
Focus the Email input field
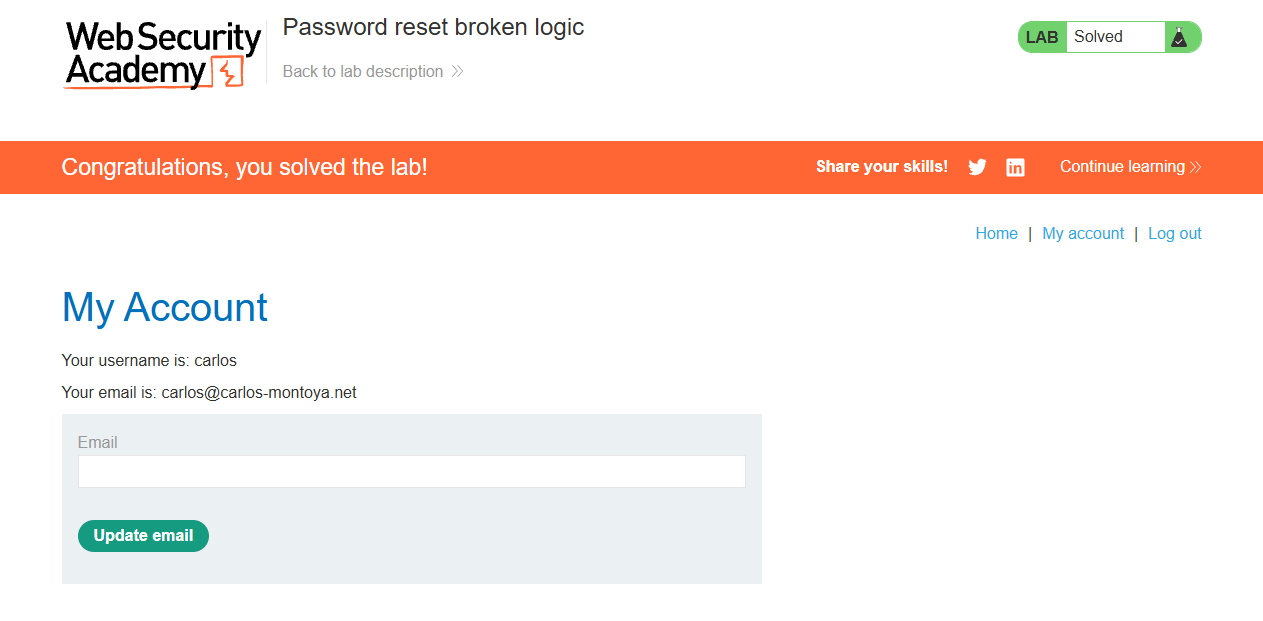pos(412,472)
